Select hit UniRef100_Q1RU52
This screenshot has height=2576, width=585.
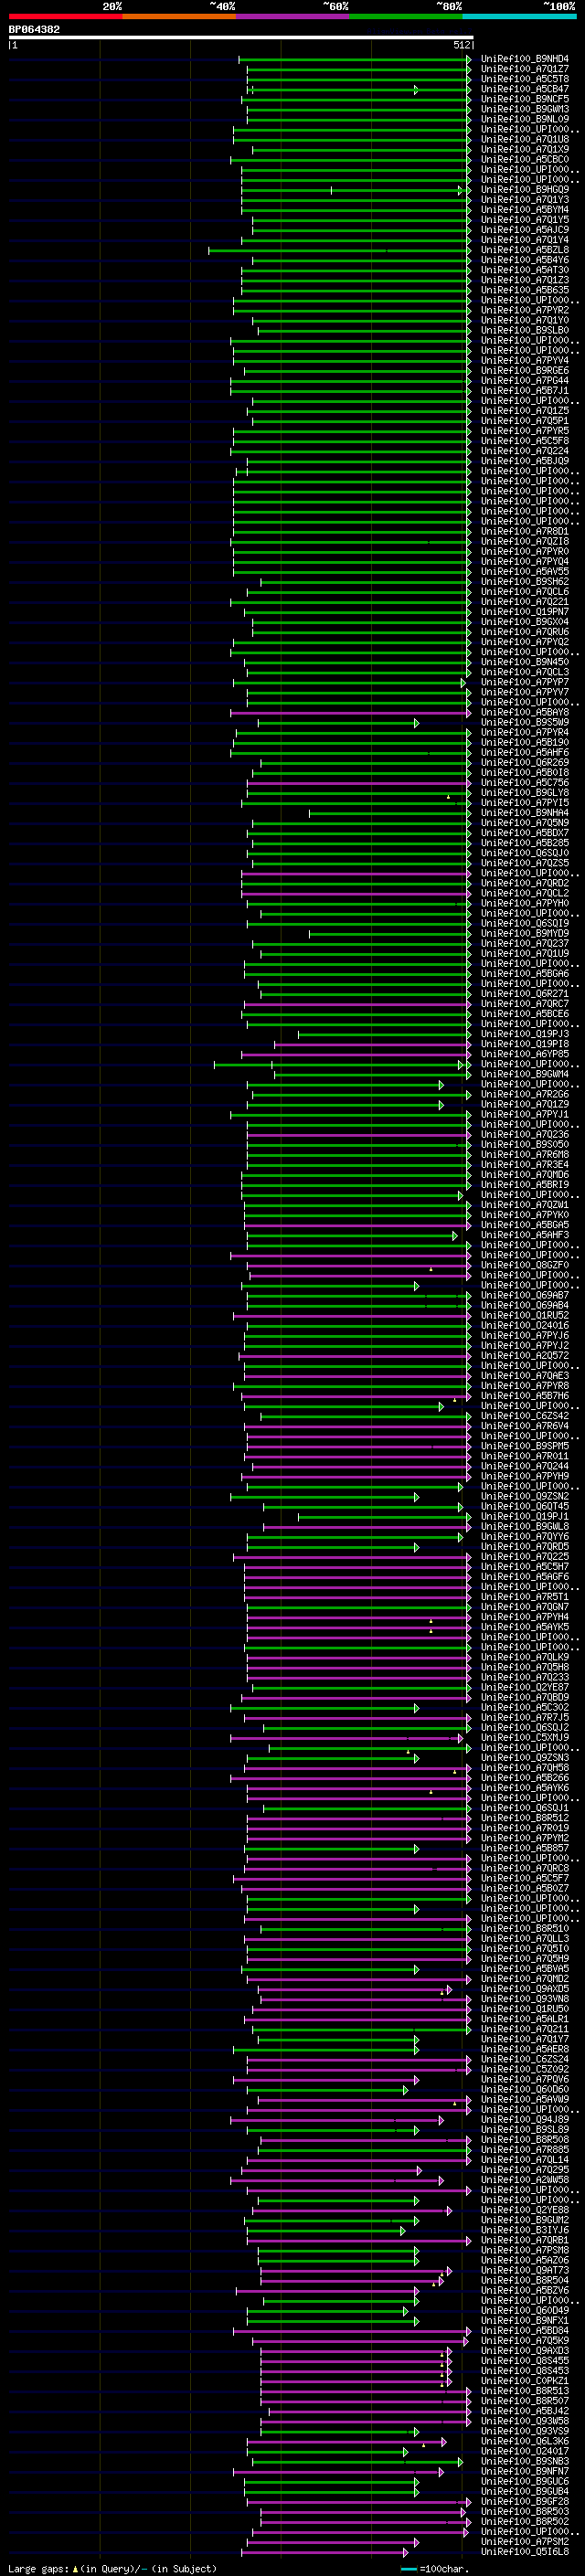point(525,1316)
